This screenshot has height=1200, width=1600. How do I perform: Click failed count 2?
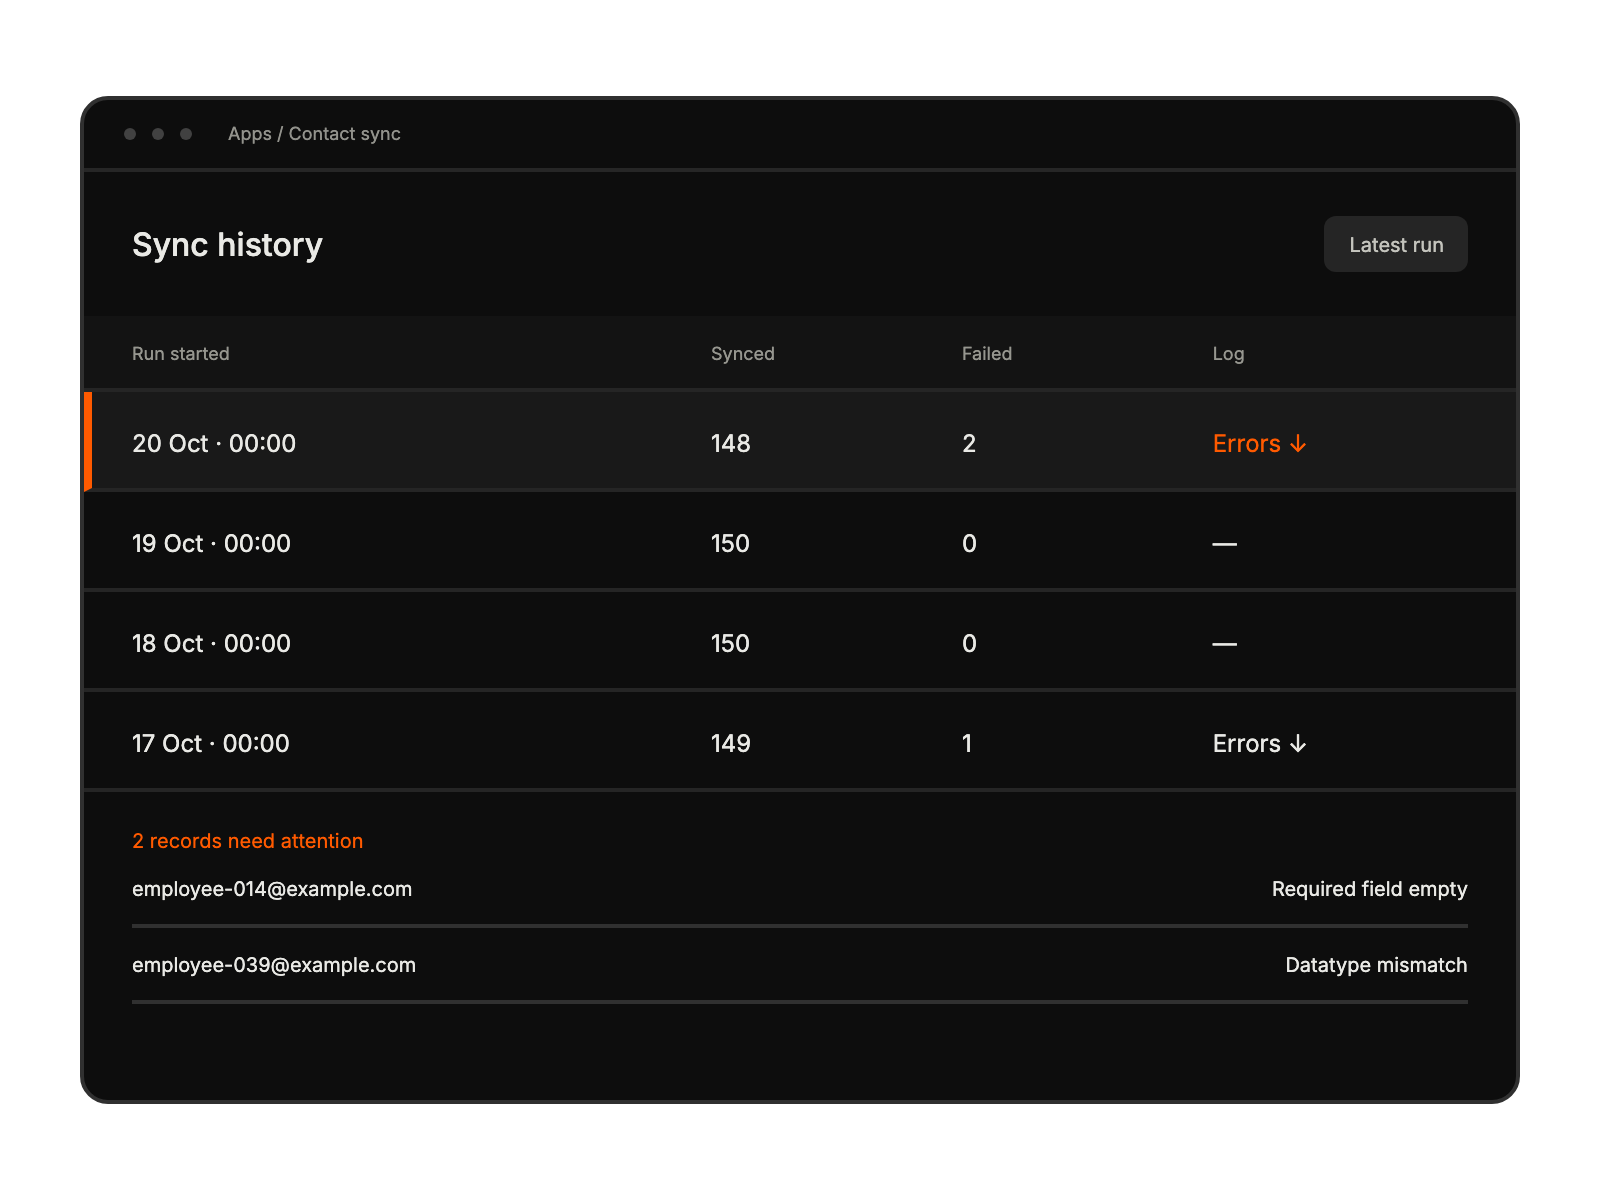pos(969,443)
